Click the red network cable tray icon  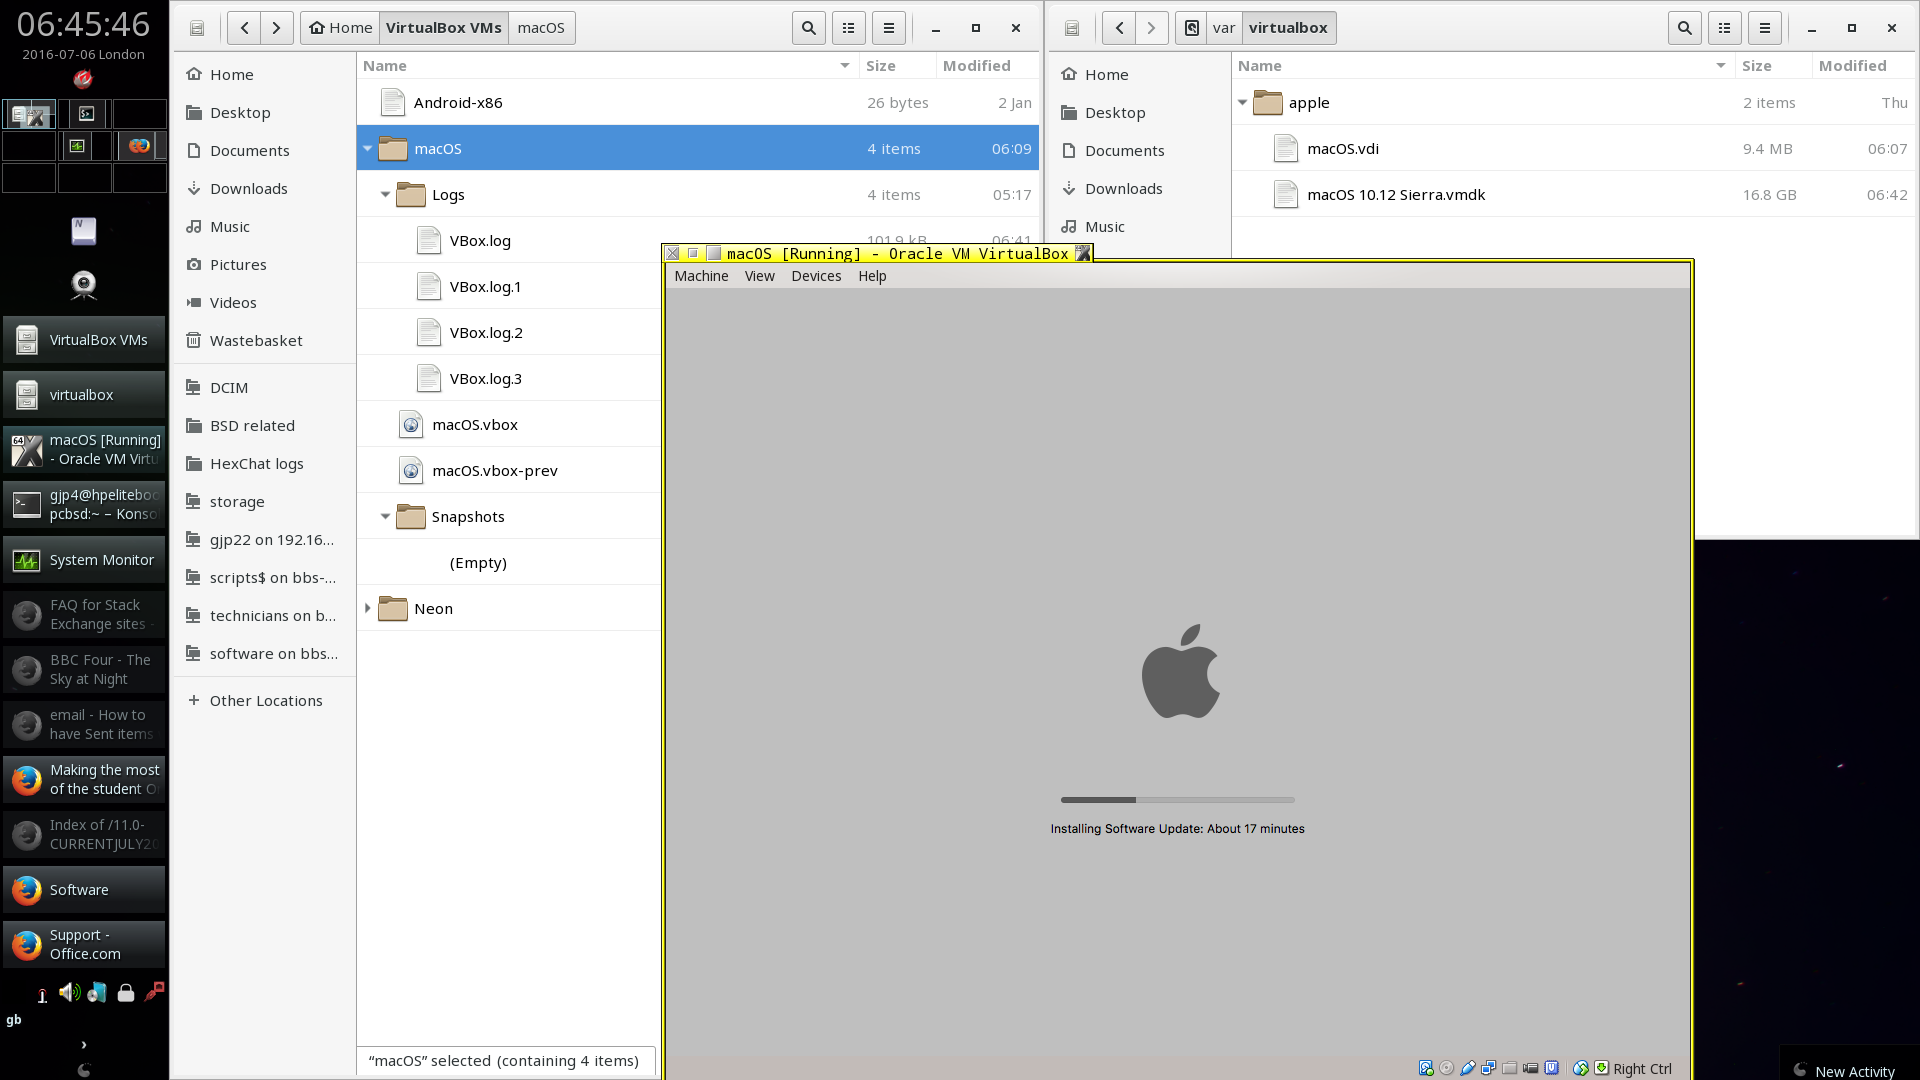point(154,991)
